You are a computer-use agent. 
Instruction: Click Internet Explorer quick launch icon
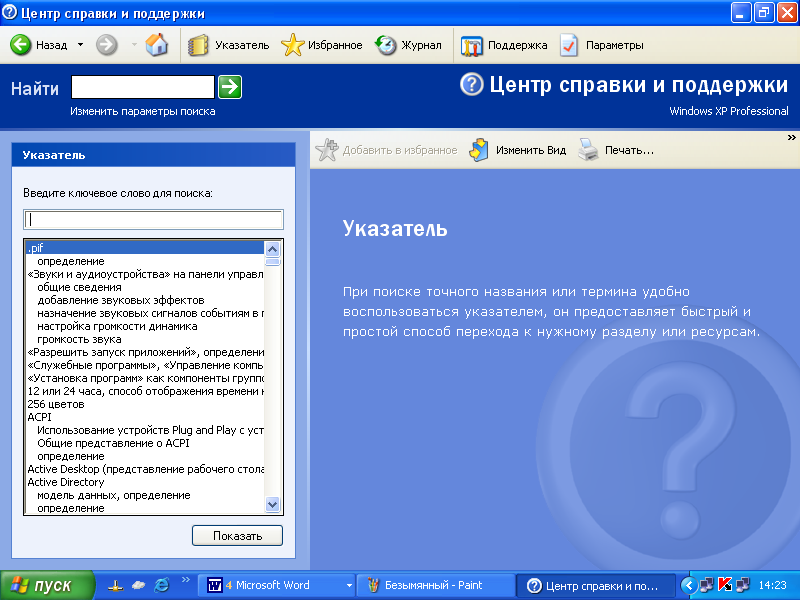tap(162, 585)
